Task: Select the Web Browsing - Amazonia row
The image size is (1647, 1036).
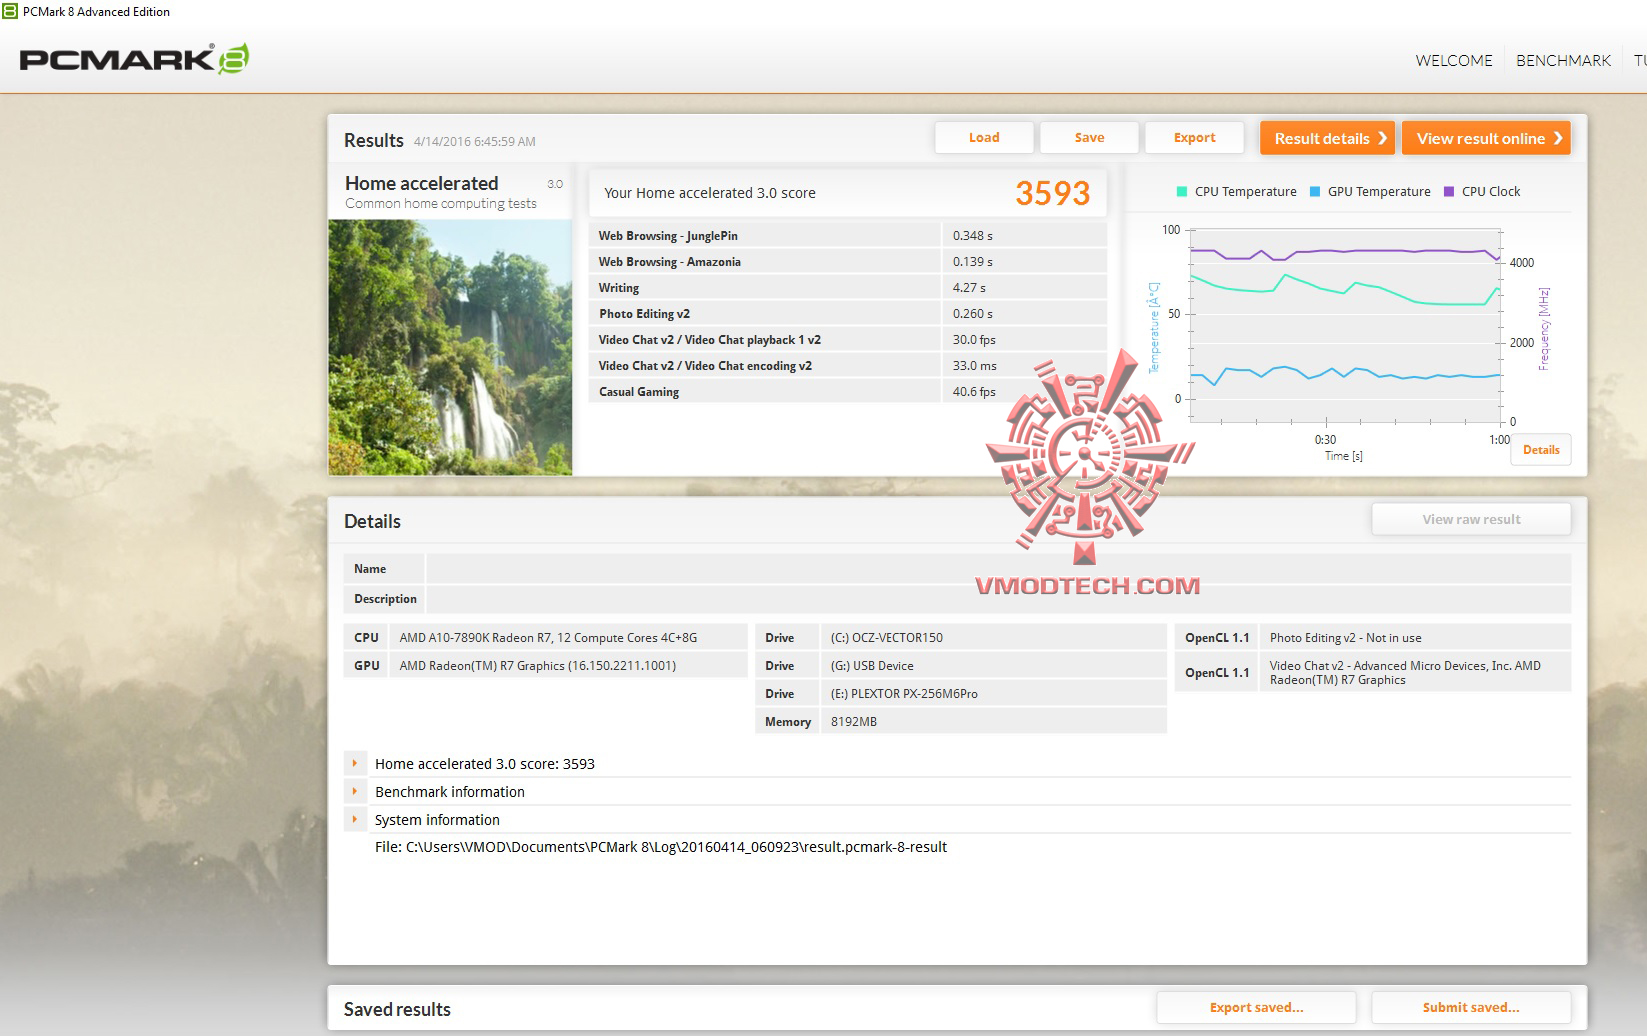Action: click(848, 261)
